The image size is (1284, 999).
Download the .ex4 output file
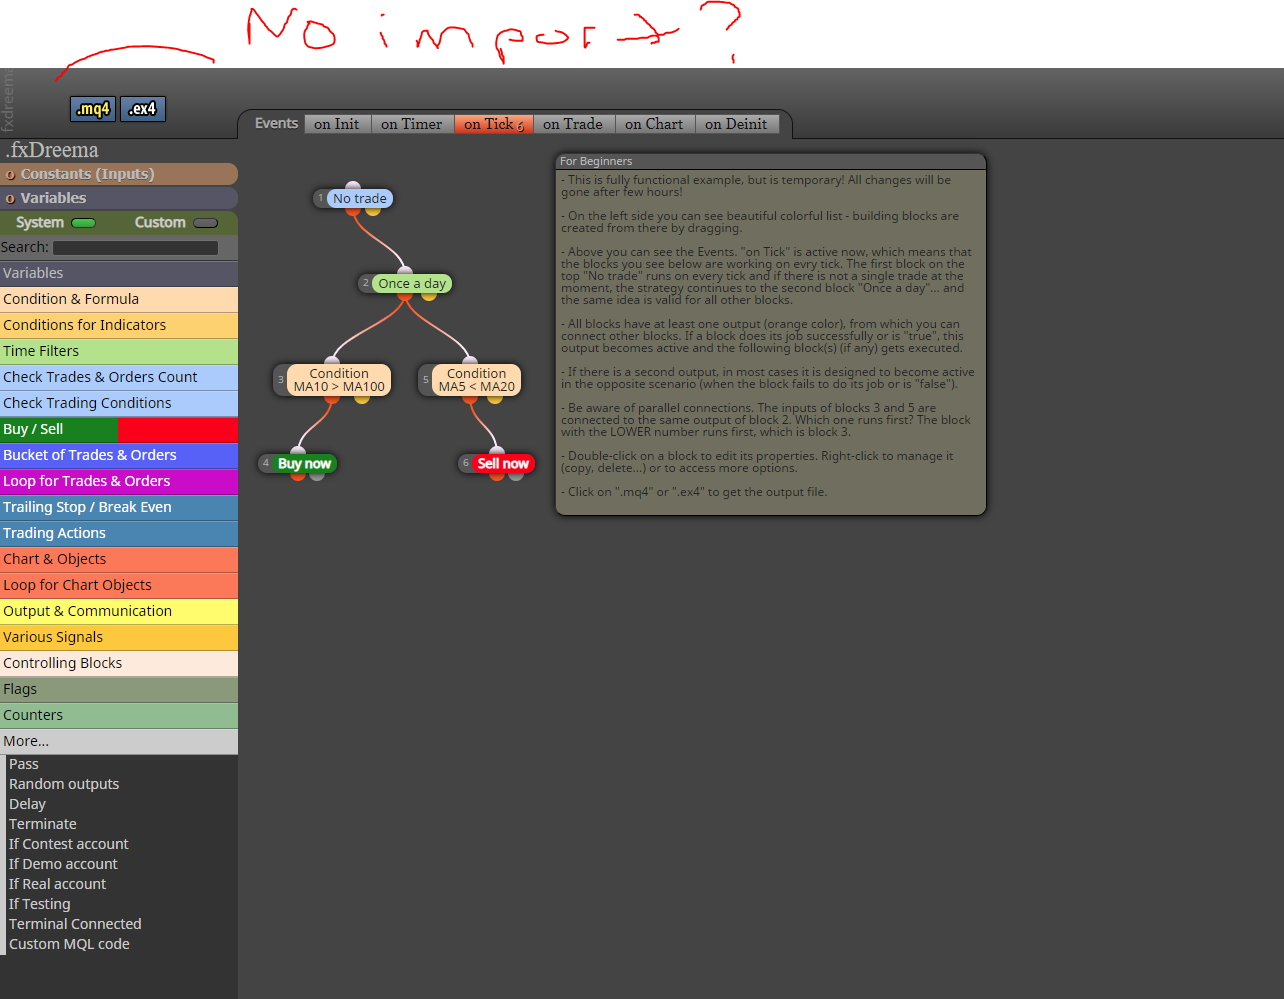point(143,109)
